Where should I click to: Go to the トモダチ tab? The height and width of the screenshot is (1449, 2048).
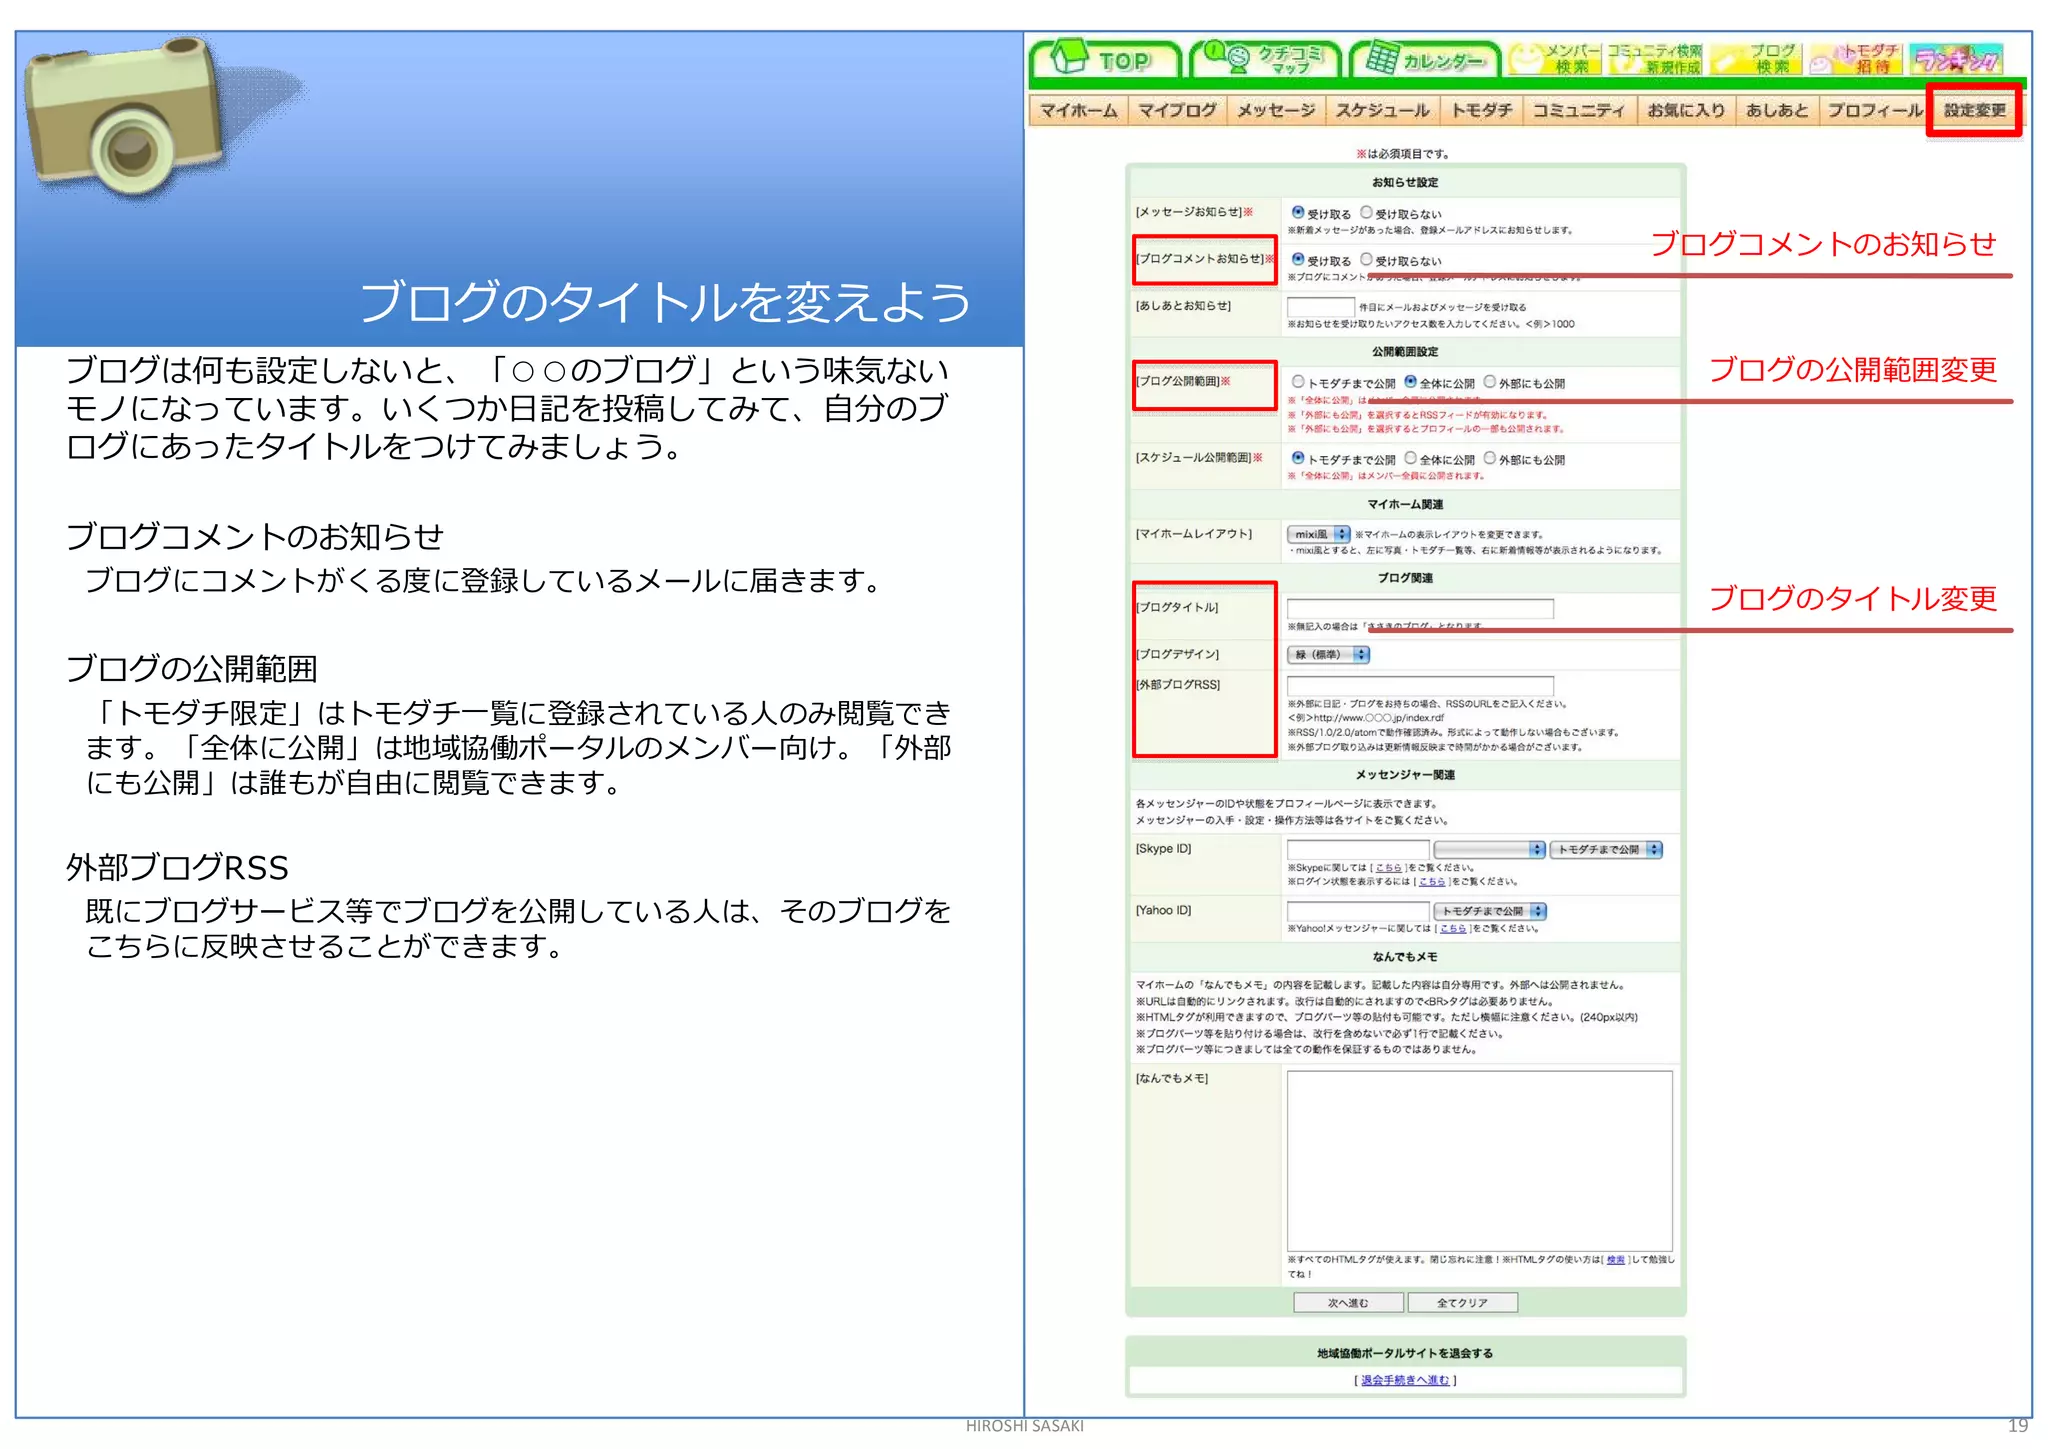pos(1482,110)
